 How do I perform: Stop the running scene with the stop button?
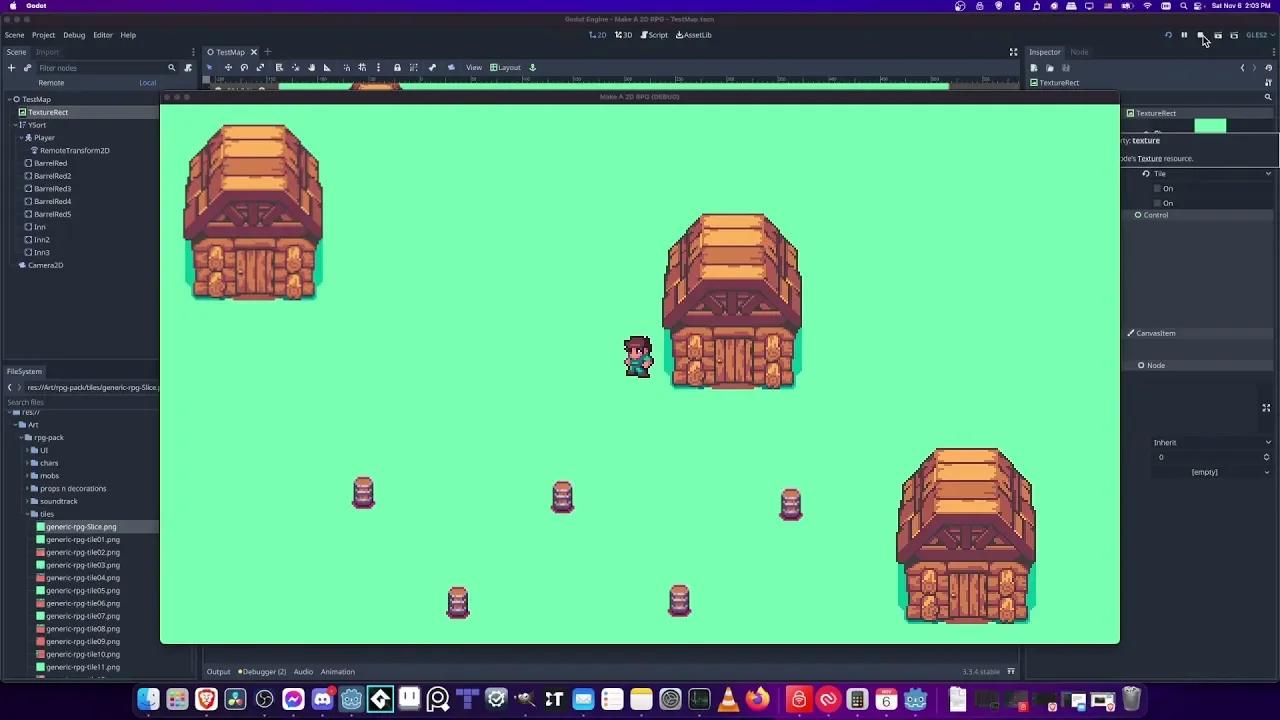[x=1201, y=35]
